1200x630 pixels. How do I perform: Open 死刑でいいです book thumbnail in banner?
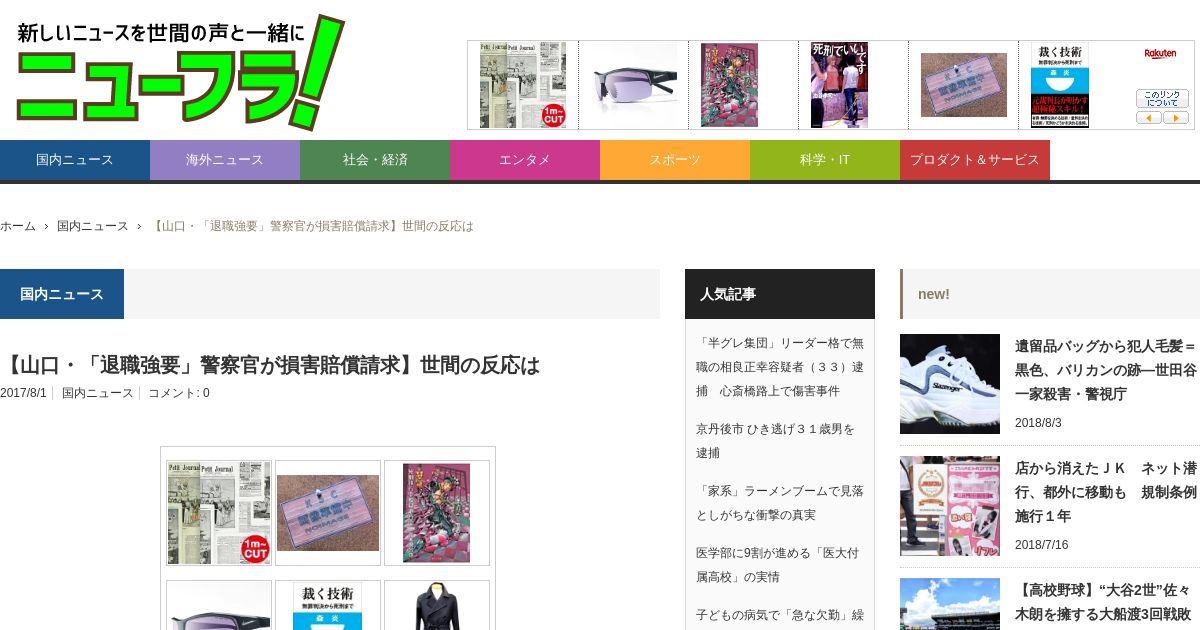839,85
